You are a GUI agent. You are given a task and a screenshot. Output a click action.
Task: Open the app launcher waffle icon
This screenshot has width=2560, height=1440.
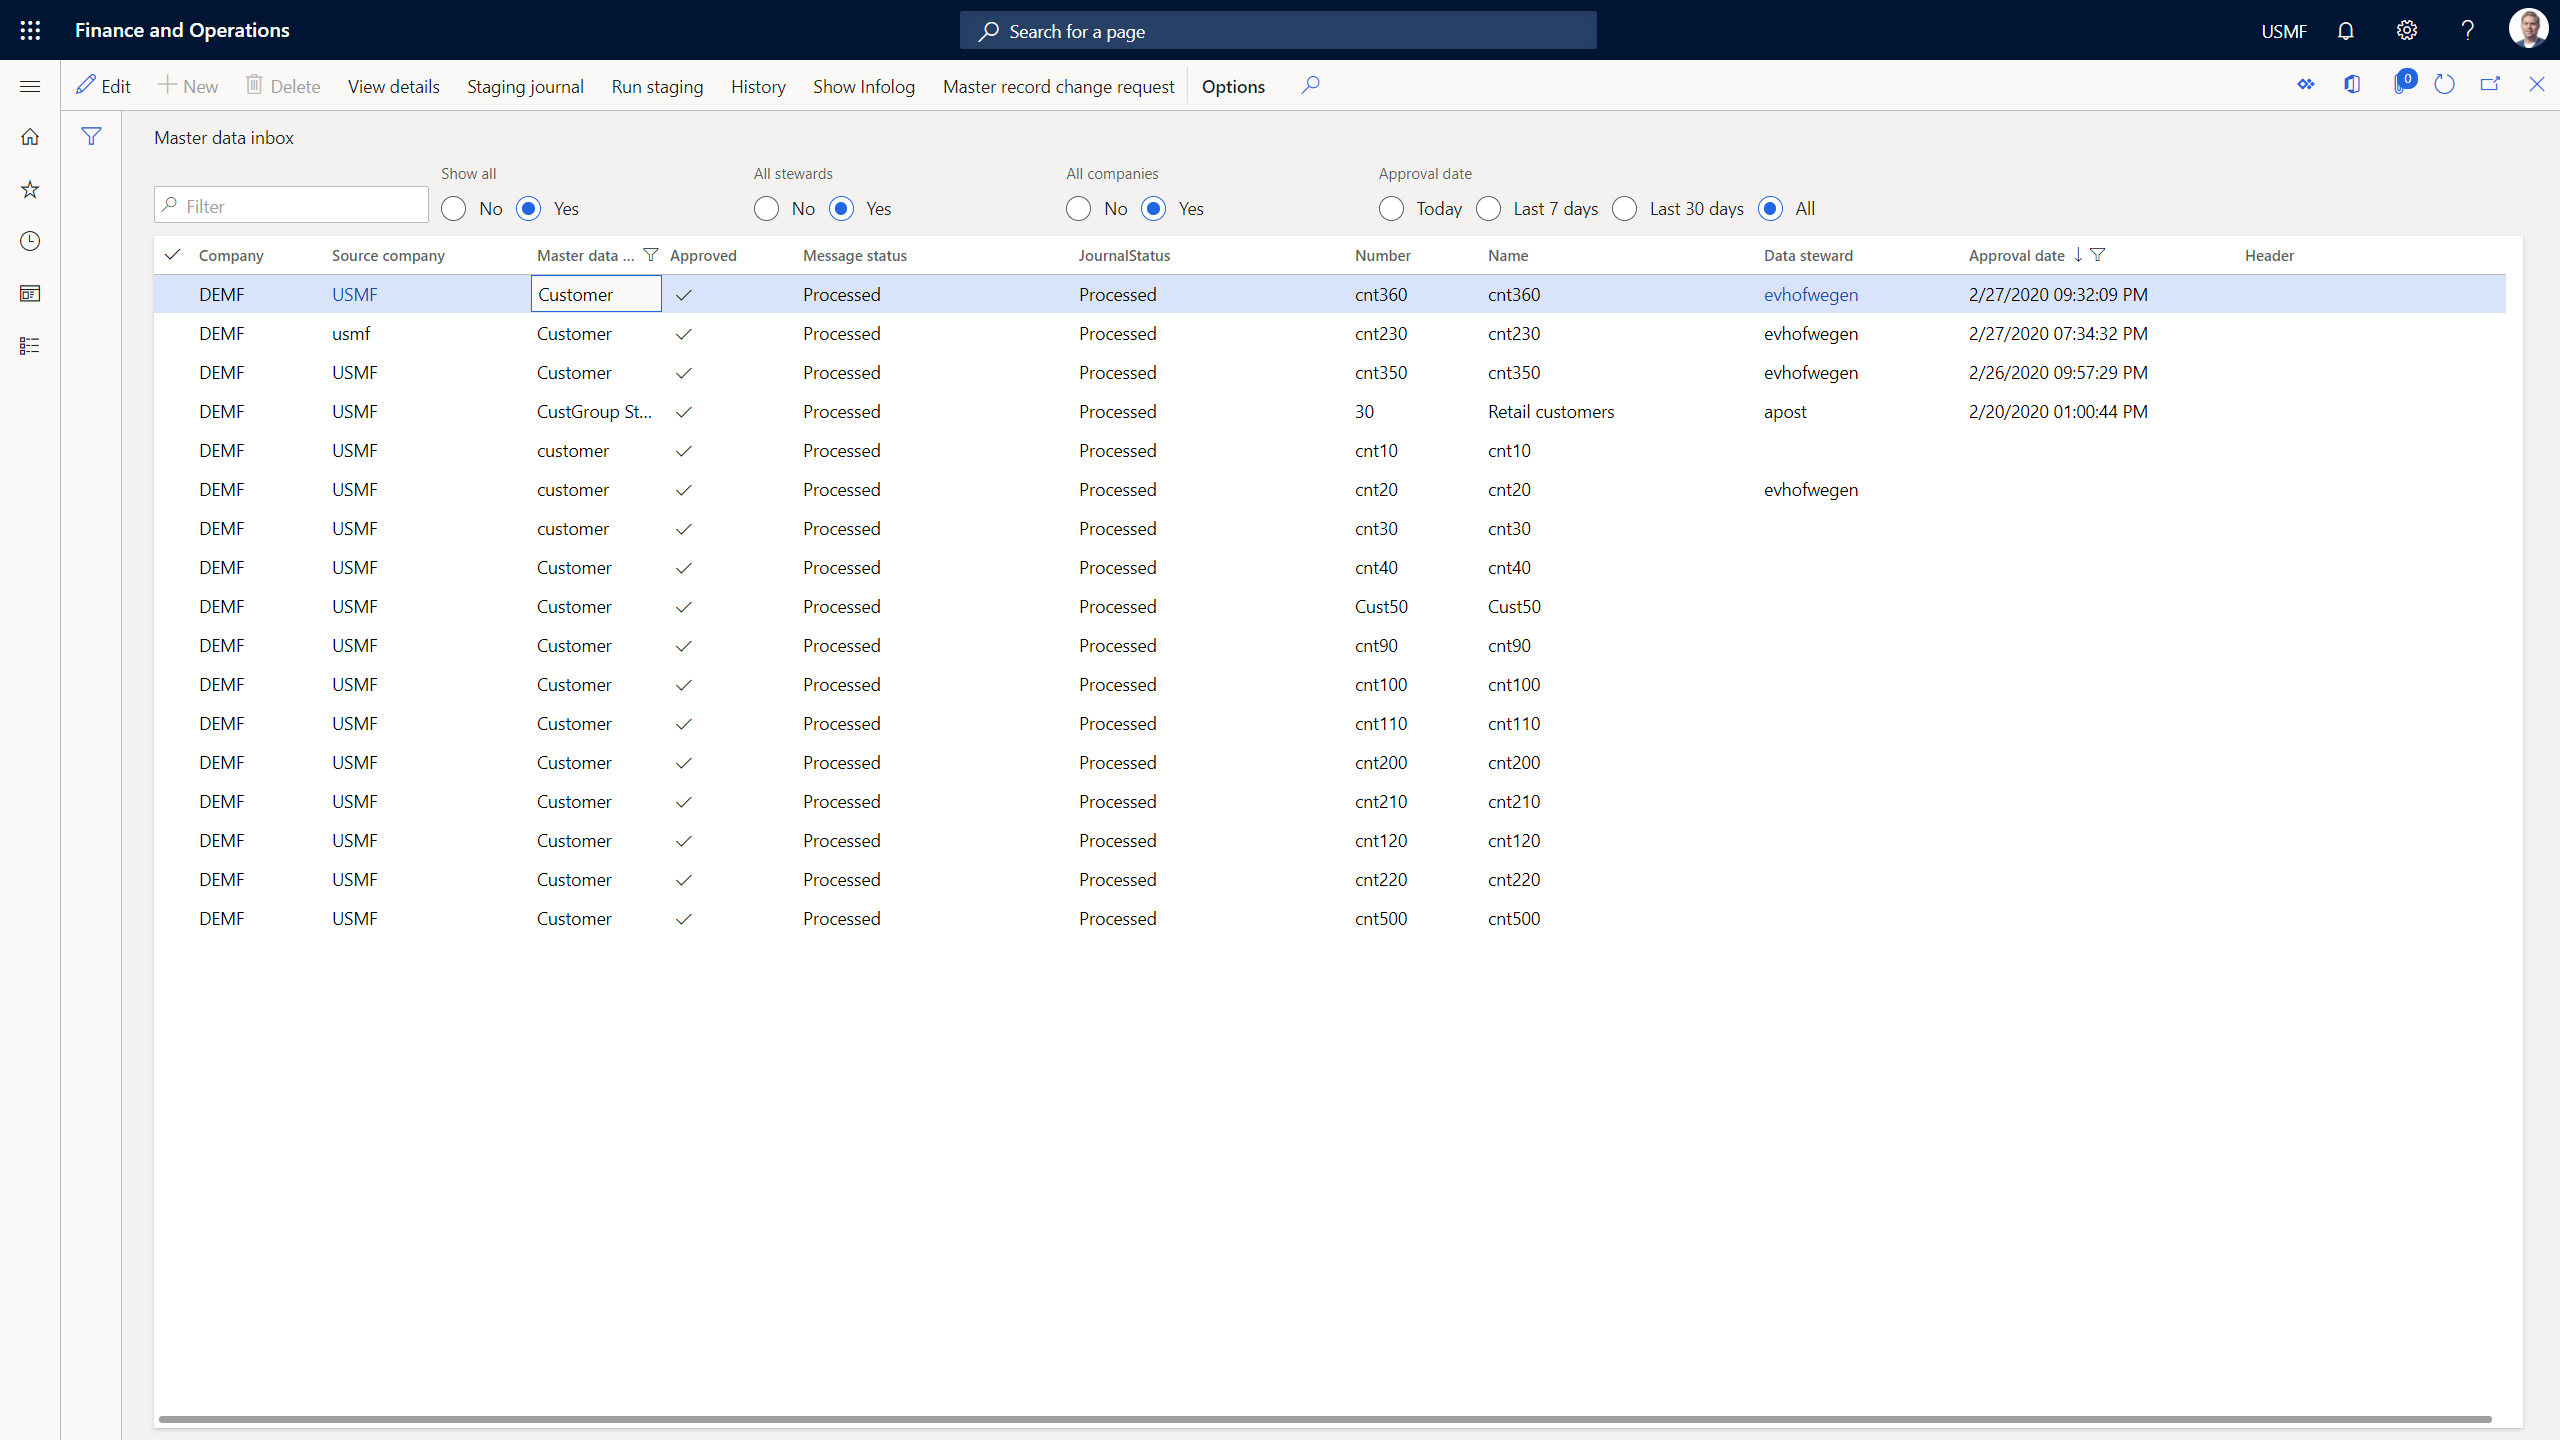(30, 30)
